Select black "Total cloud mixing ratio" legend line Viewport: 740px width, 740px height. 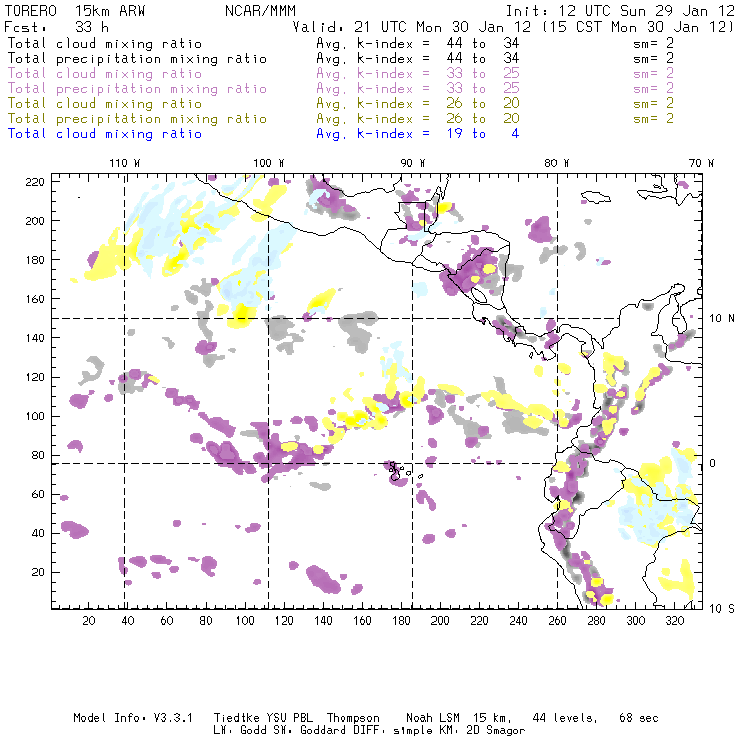tap(105, 43)
